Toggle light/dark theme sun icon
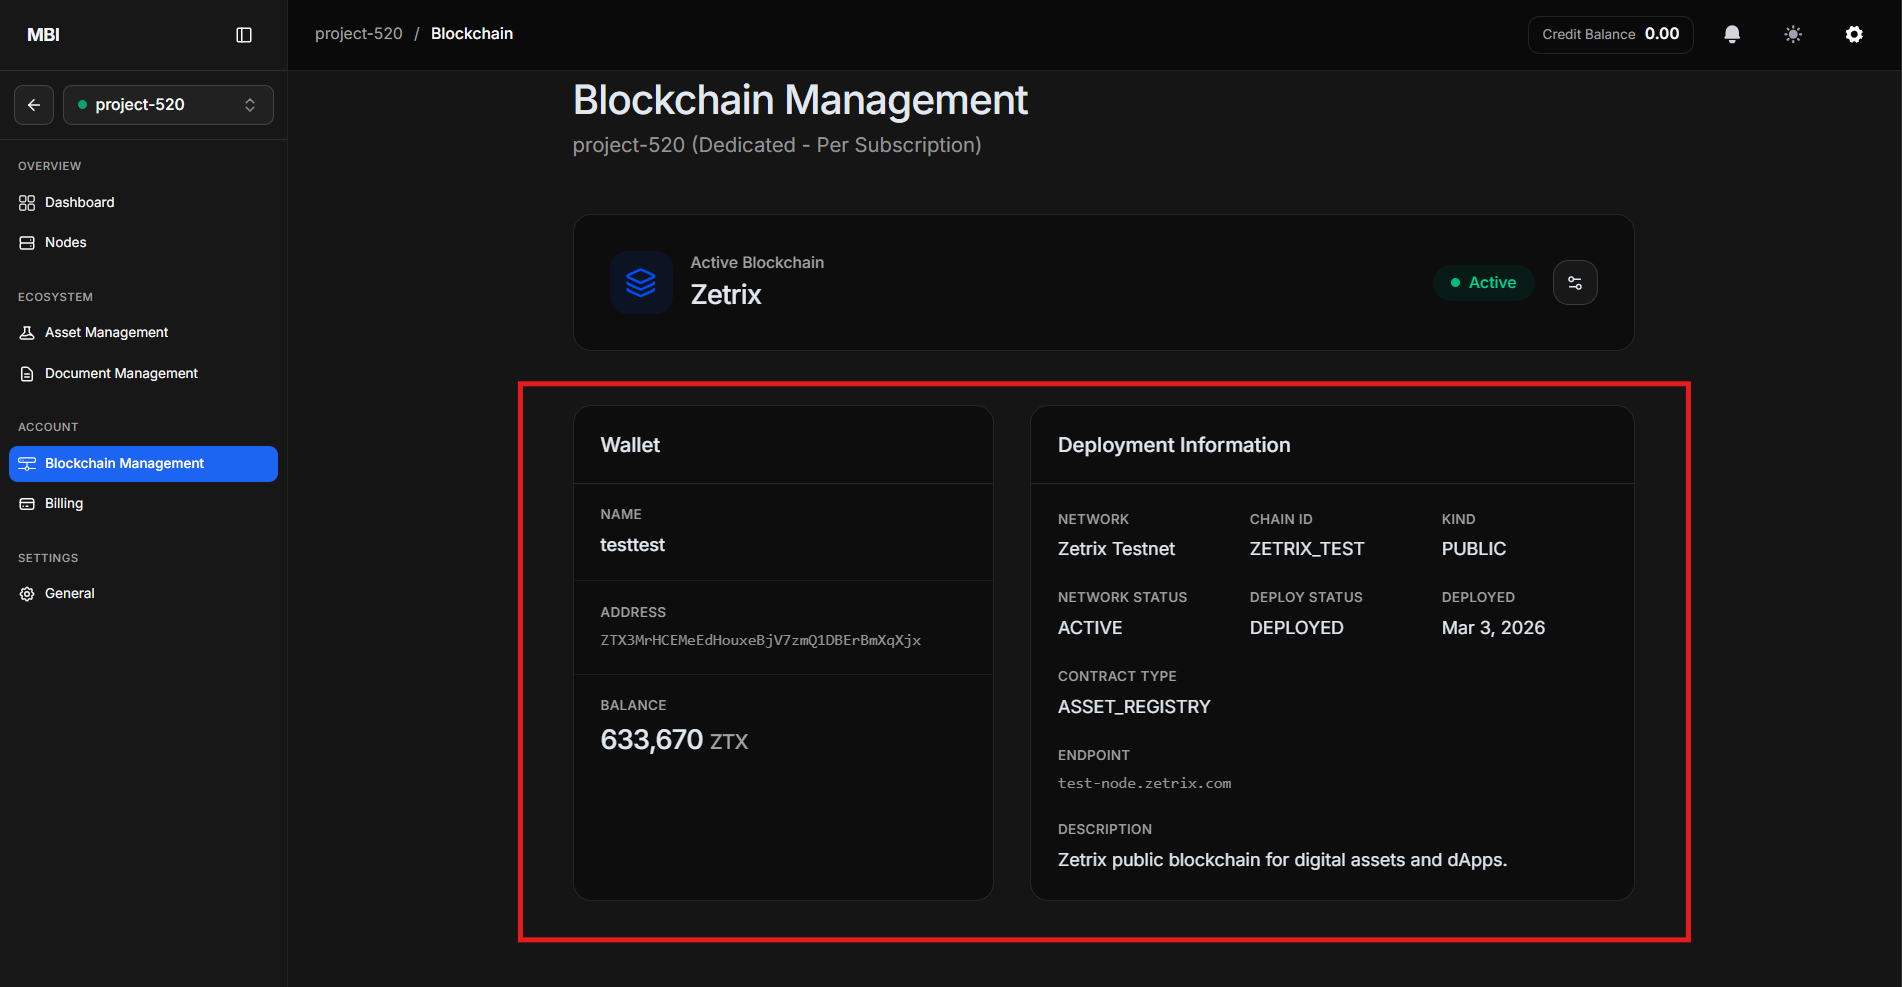Screen dimensions: 1902x987 point(1793,35)
